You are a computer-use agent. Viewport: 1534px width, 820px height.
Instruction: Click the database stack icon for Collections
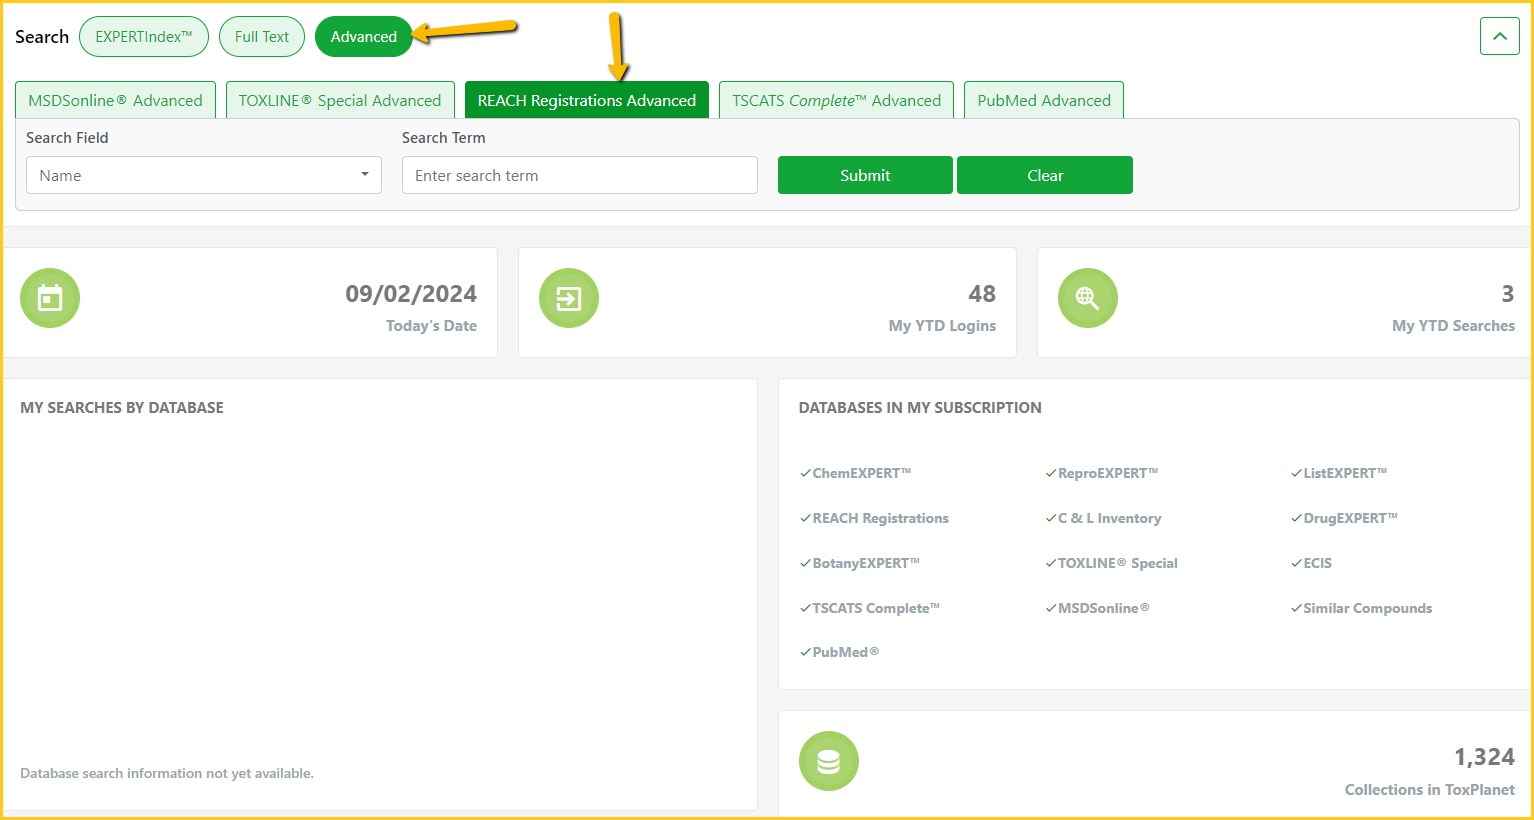pyautogui.click(x=828, y=761)
